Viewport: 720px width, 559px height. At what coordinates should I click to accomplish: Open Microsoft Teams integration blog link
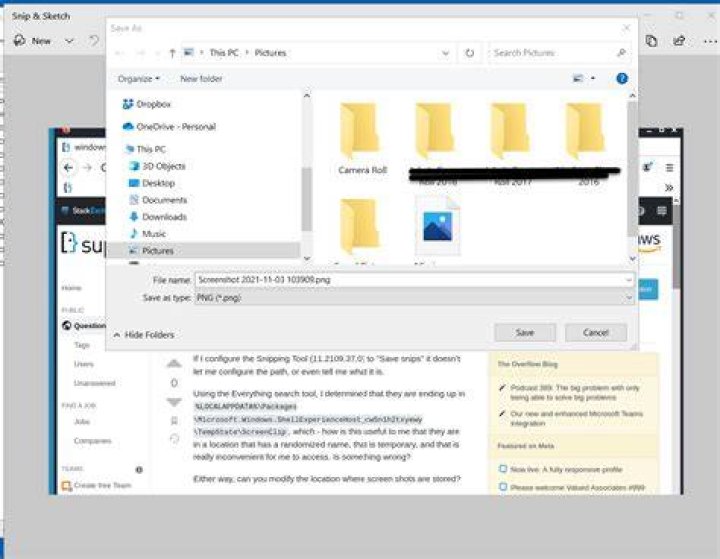pyautogui.click(x=576, y=418)
